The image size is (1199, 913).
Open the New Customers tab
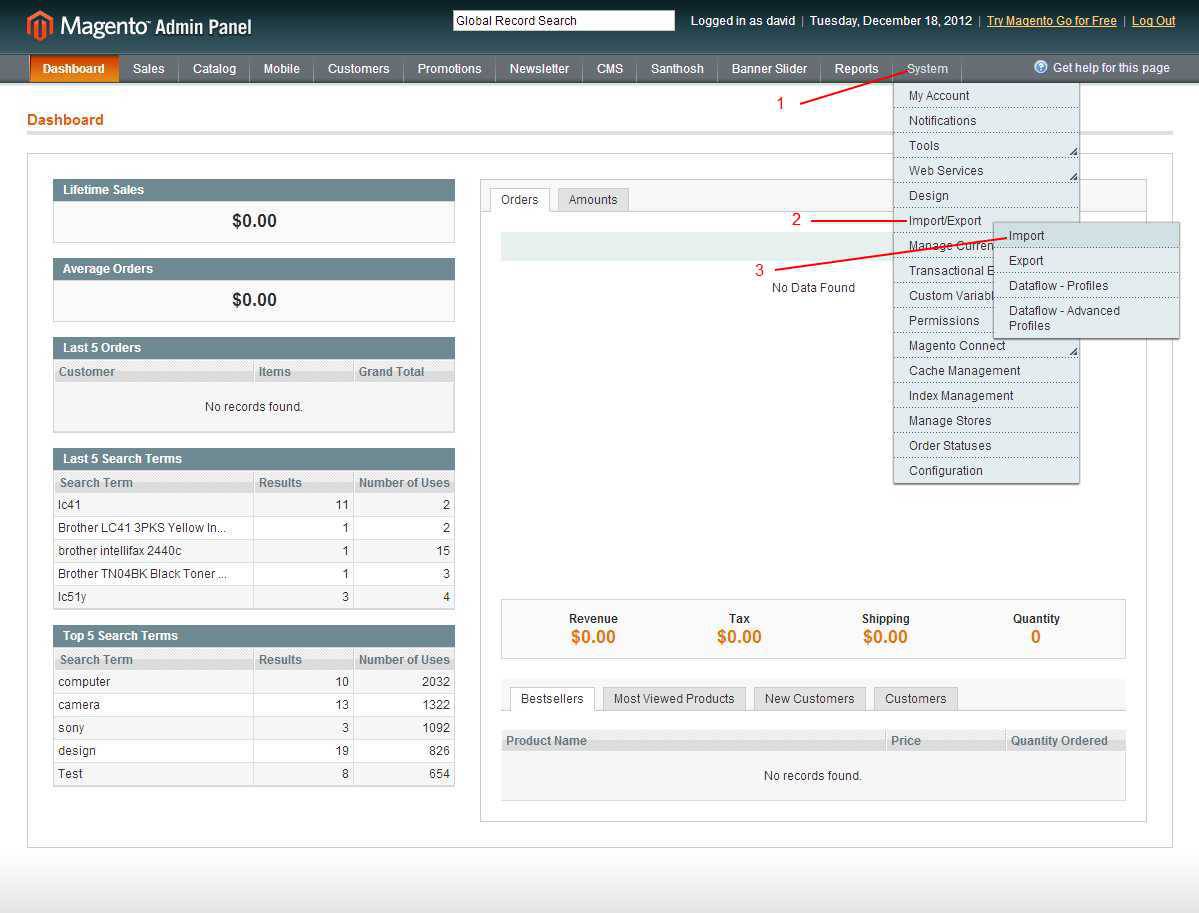click(x=809, y=698)
